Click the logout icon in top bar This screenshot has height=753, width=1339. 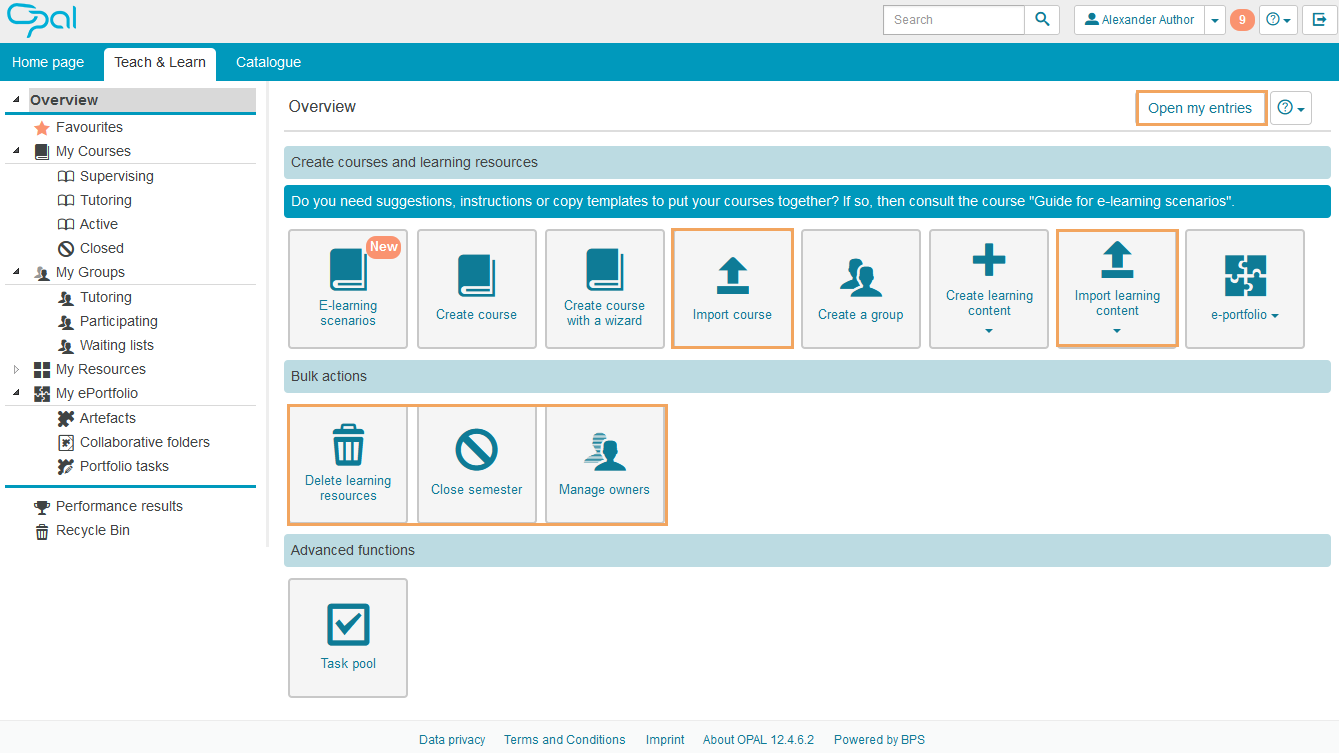[1320, 20]
